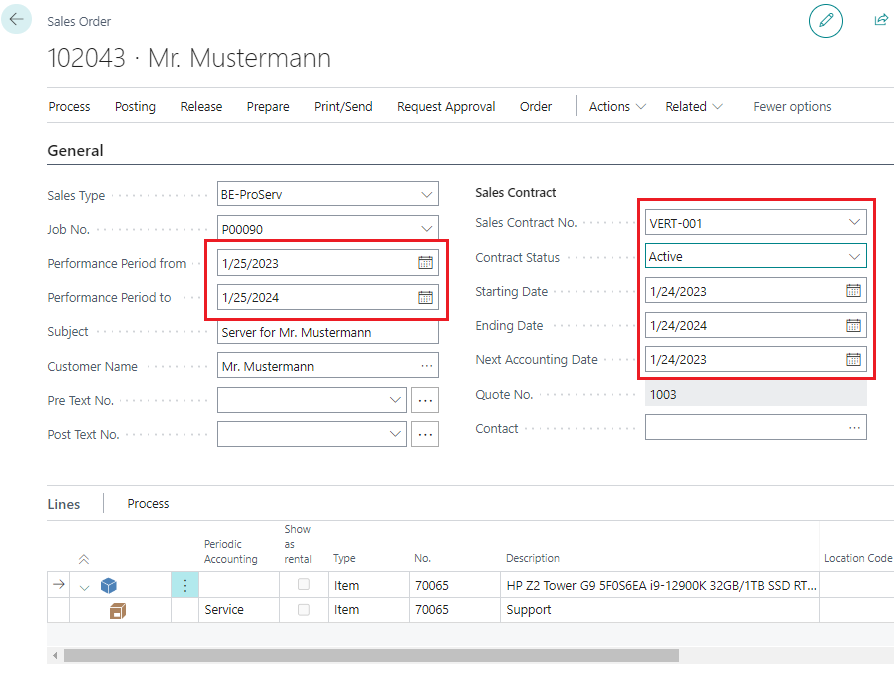Toggle Show as rental for HP Z2 line

(304, 584)
